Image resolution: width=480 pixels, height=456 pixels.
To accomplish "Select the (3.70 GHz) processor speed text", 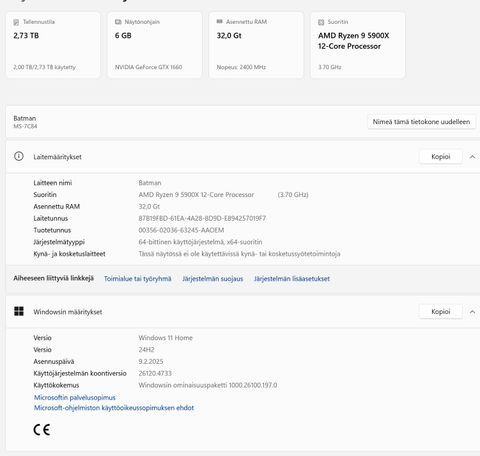I will point(293,195).
